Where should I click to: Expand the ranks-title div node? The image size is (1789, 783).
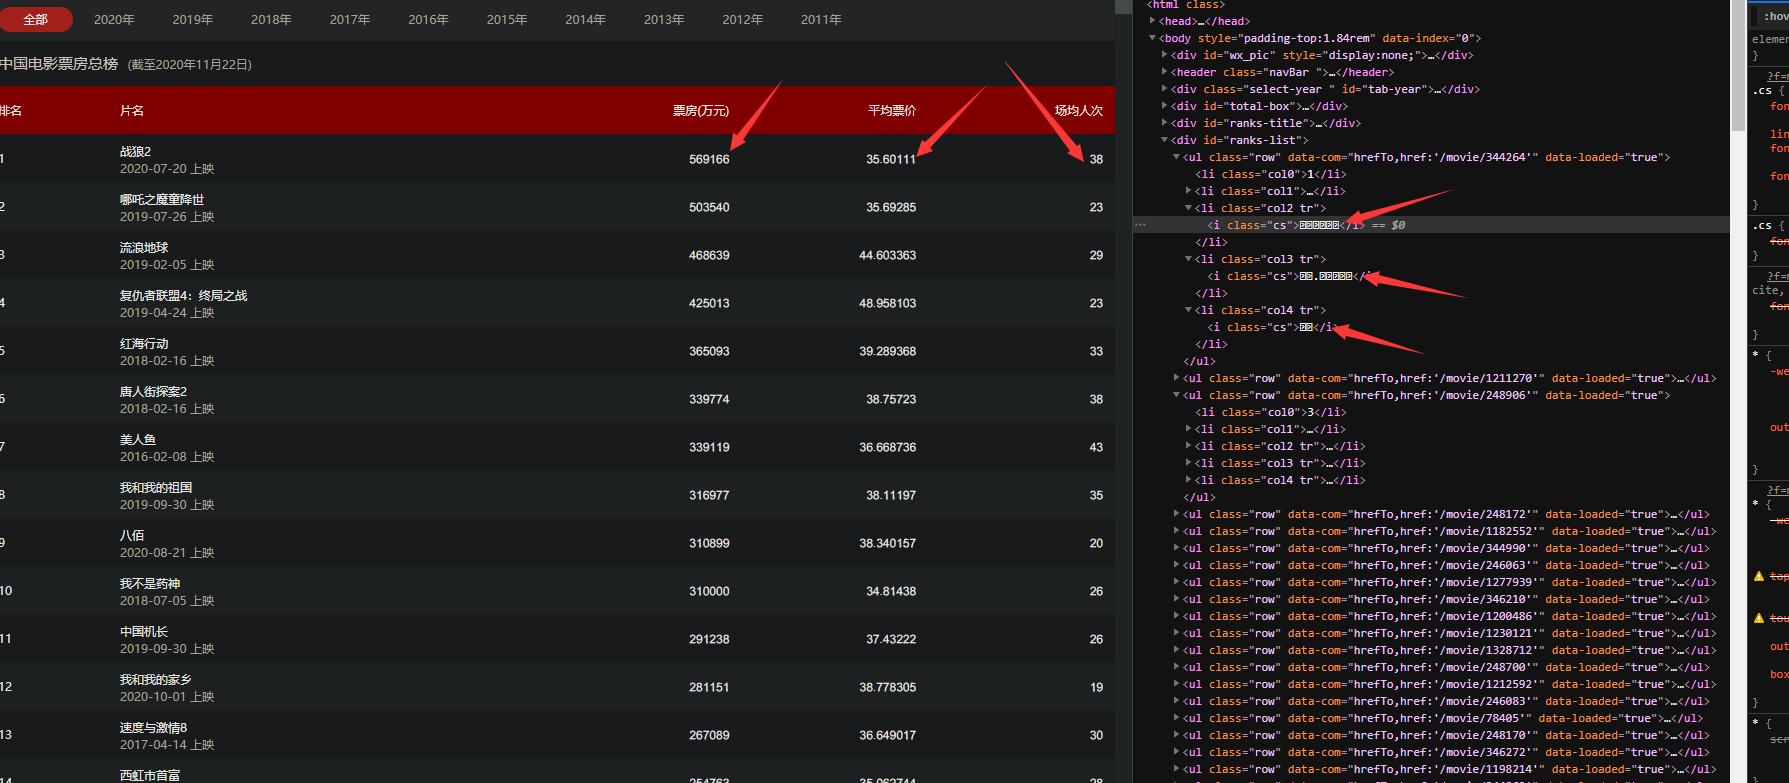(1165, 123)
